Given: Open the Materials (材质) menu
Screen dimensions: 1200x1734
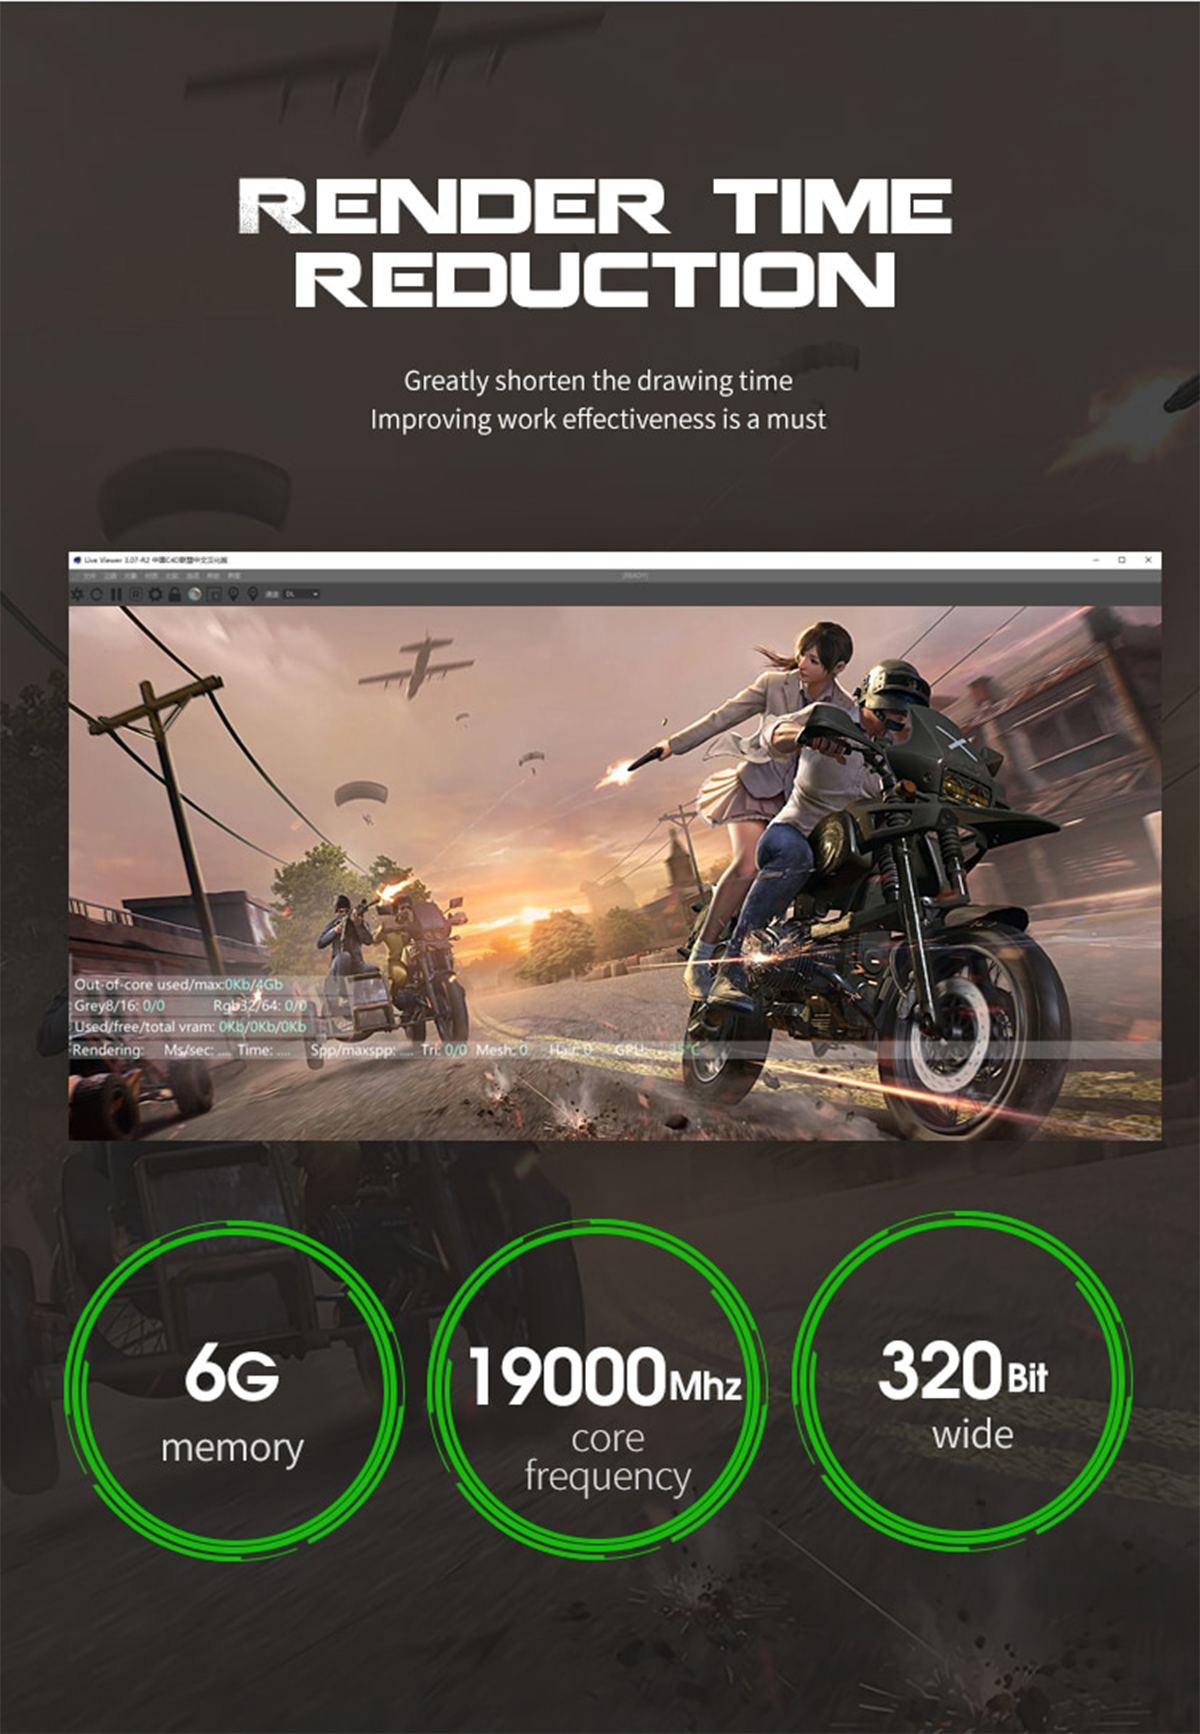Looking at the screenshot, I should [x=150, y=576].
